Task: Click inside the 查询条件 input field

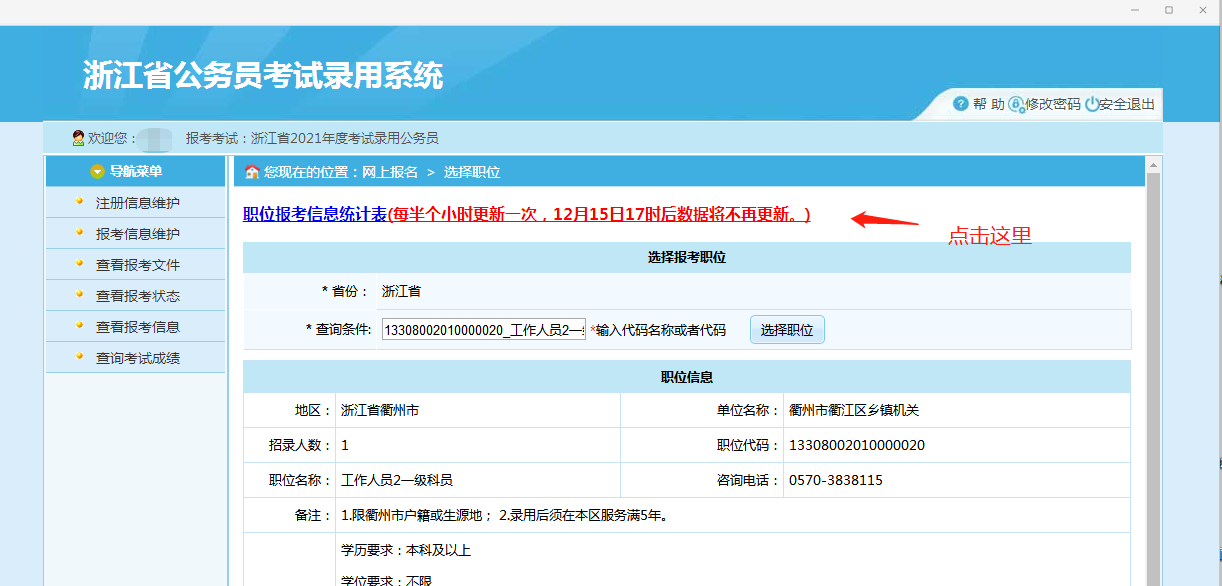Action: pyautogui.click(x=483, y=329)
